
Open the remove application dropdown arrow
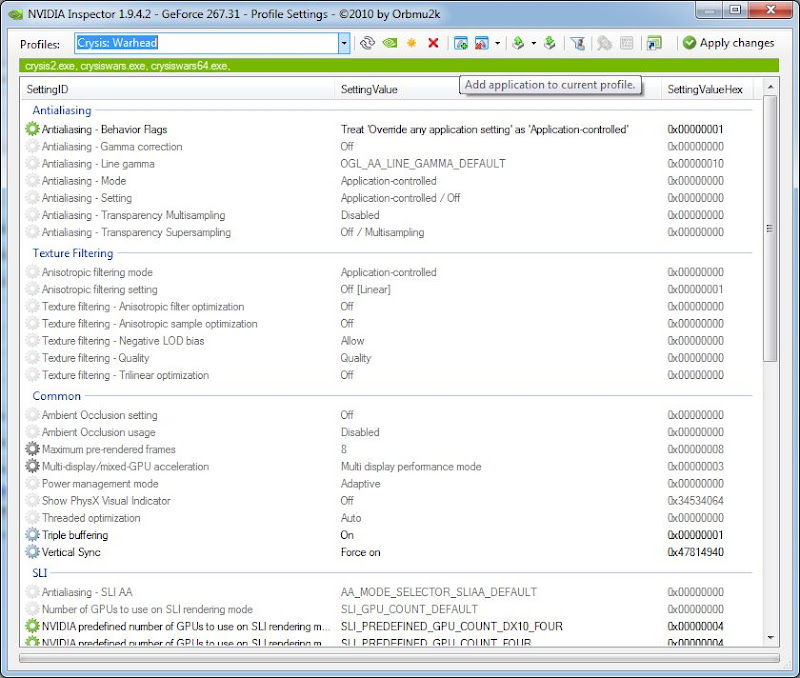coord(497,43)
